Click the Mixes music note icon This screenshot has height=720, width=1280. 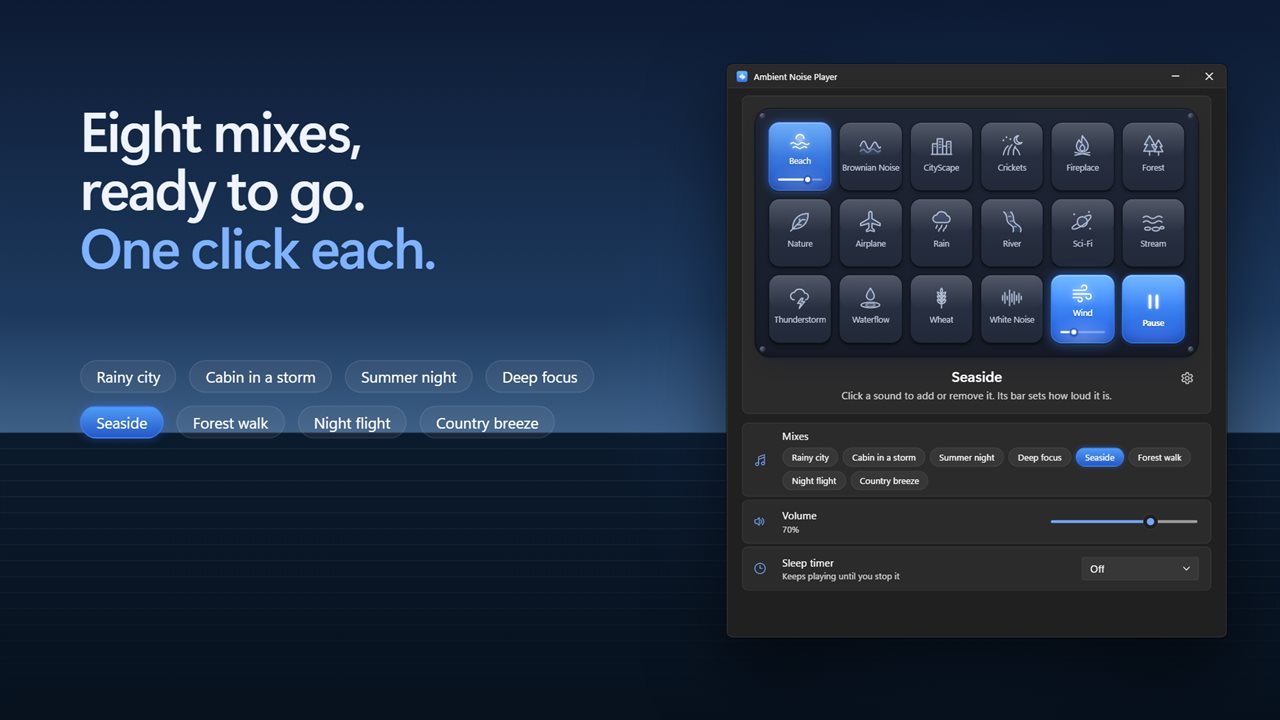coord(760,460)
